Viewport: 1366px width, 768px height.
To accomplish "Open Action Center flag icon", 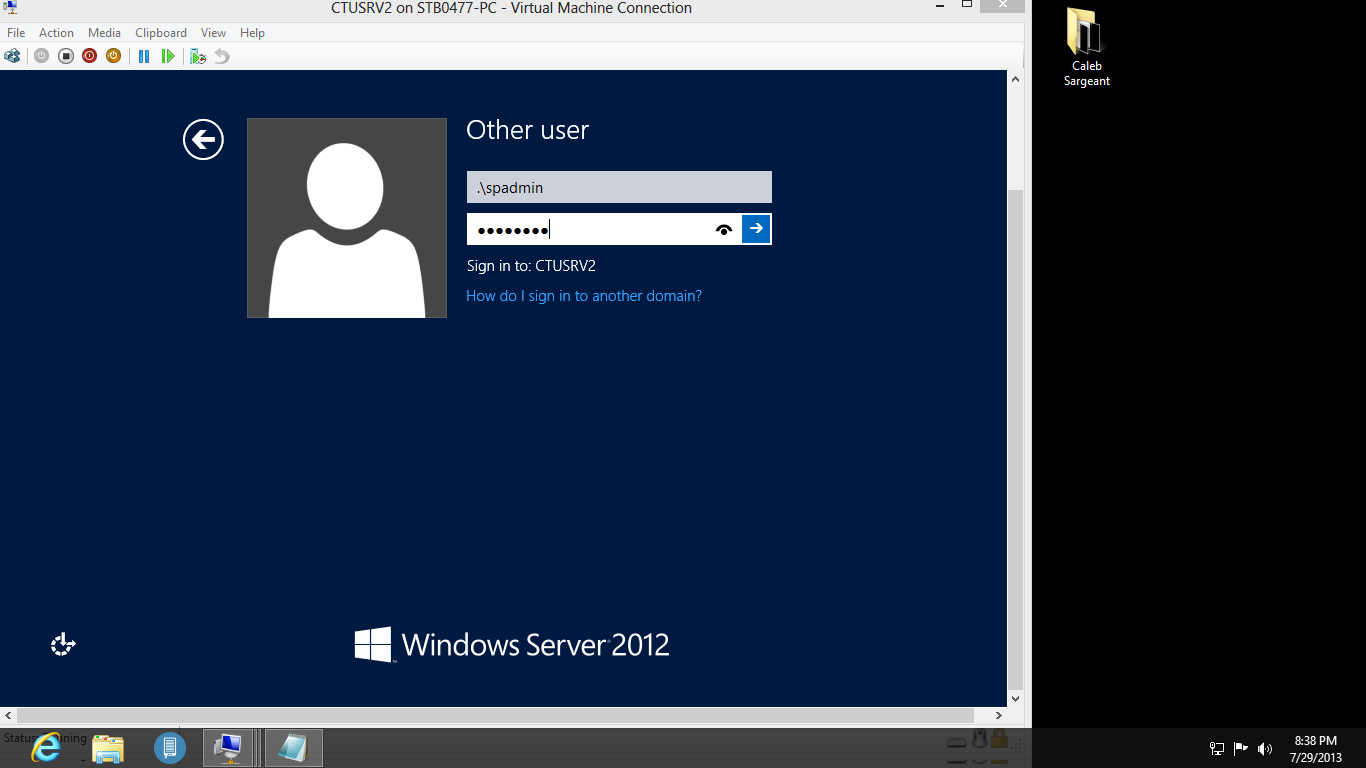I will click(x=1241, y=748).
